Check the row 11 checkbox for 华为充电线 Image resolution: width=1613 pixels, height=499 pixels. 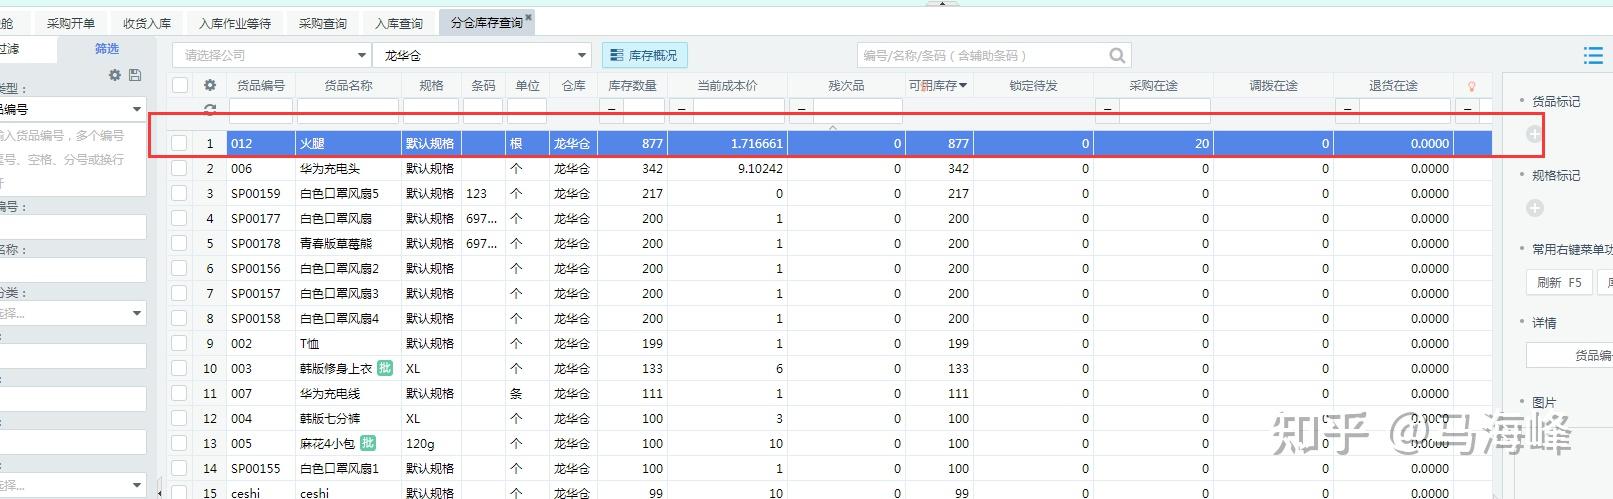click(x=179, y=394)
